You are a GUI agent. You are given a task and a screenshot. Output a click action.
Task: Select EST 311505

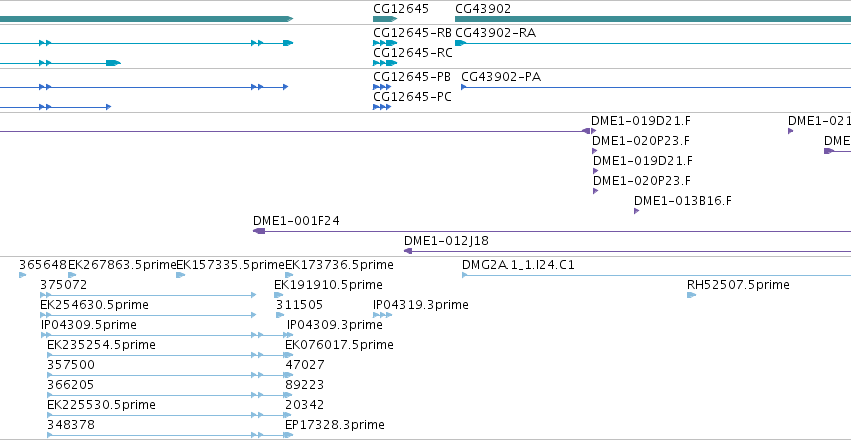tap(299, 305)
